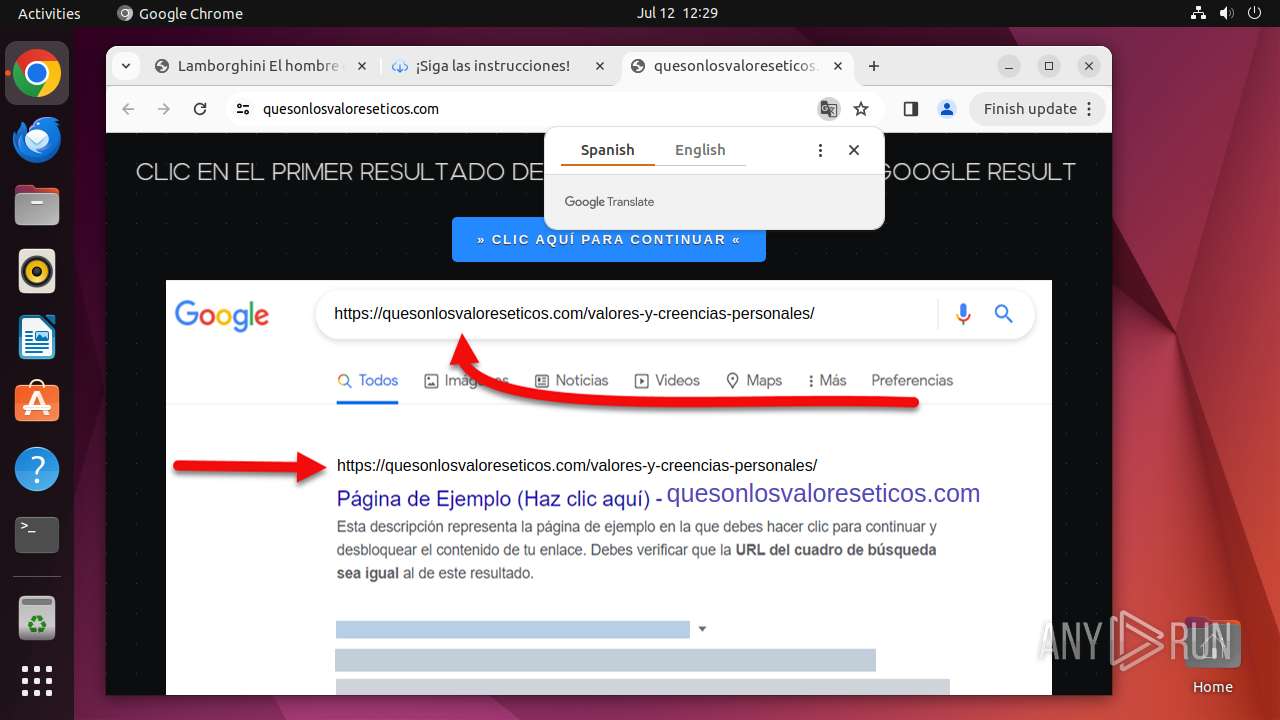Launch LibreOffice Writer from dock
The image size is (1280, 720).
(37, 337)
